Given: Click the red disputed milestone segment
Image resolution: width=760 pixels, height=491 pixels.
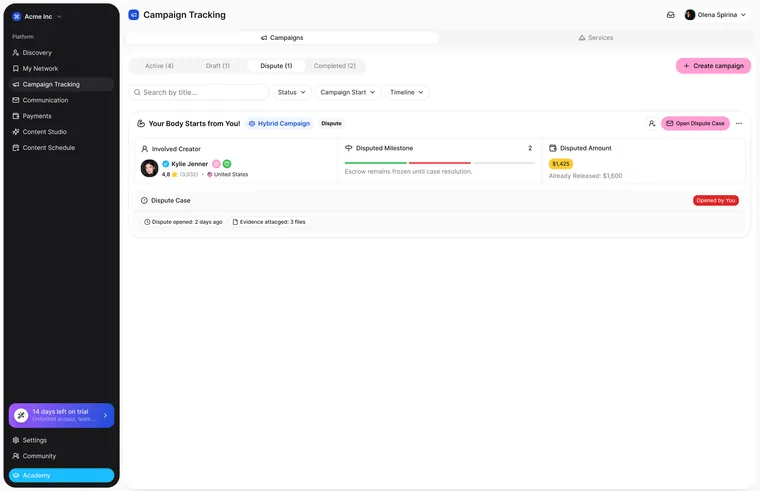Looking at the screenshot, I should (x=440, y=163).
